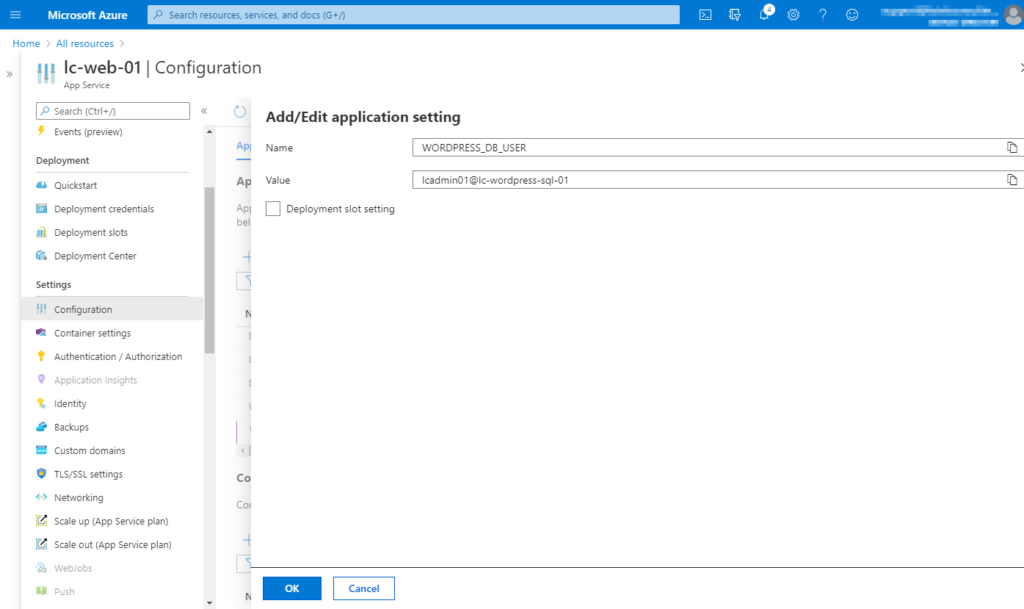Open Events (preview) in the sidebar

[x=88, y=132]
